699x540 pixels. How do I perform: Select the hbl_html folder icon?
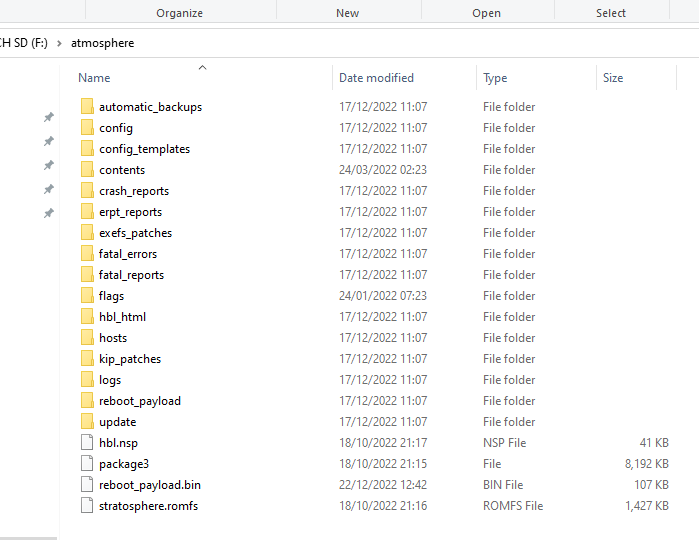tap(87, 317)
